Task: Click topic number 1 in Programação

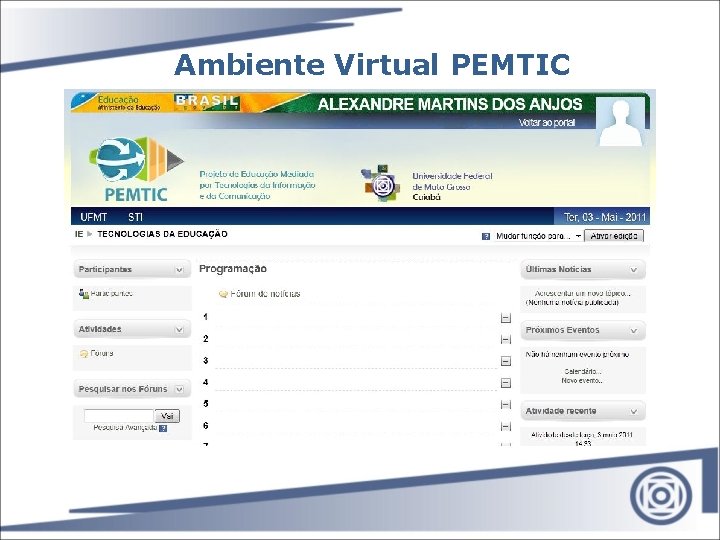Action: click(x=205, y=317)
